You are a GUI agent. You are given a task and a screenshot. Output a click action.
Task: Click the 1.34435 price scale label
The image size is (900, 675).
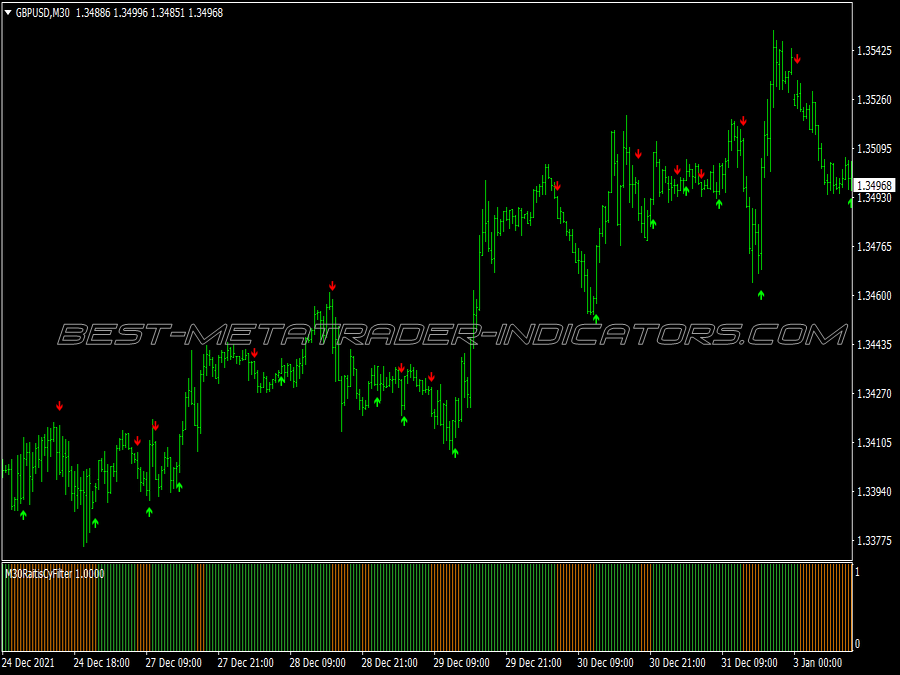tap(874, 344)
